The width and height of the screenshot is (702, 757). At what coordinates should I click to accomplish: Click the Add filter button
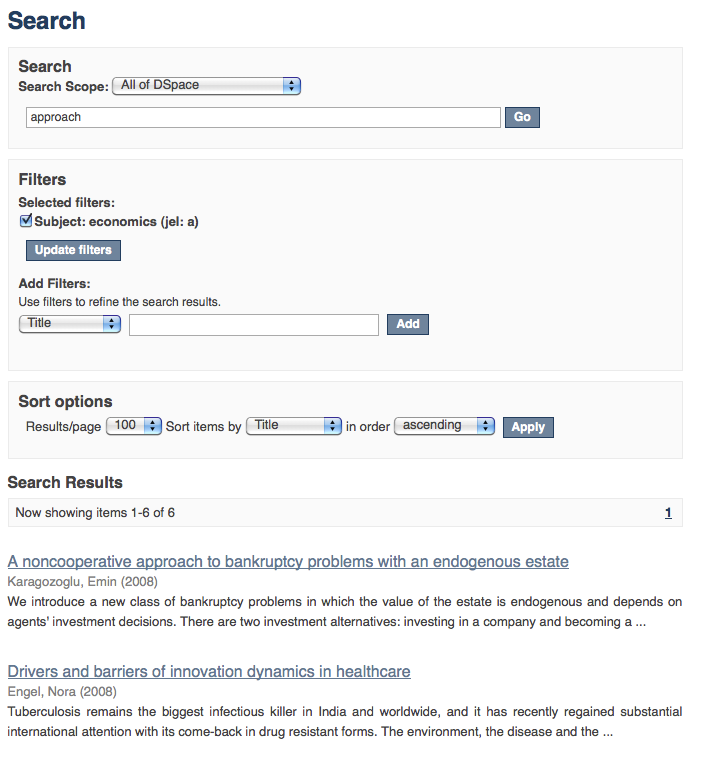408,324
